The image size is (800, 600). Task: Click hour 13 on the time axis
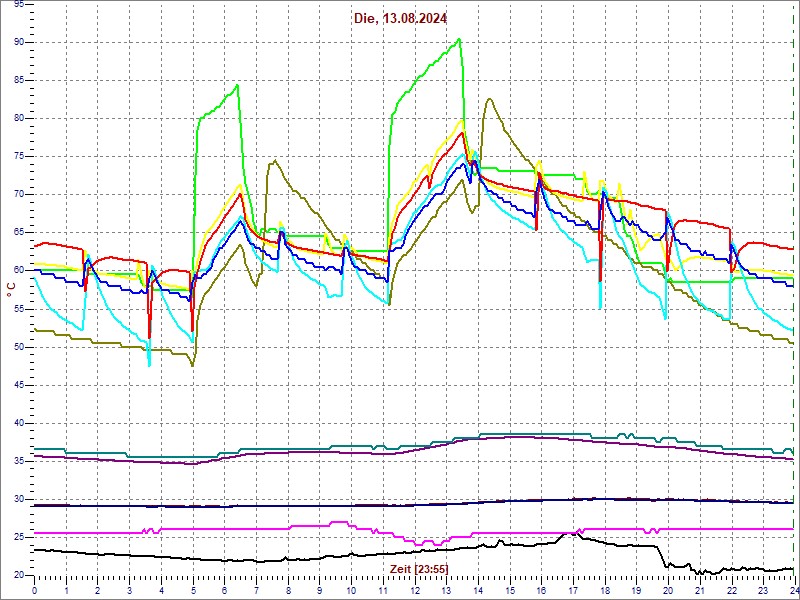click(446, 590)
